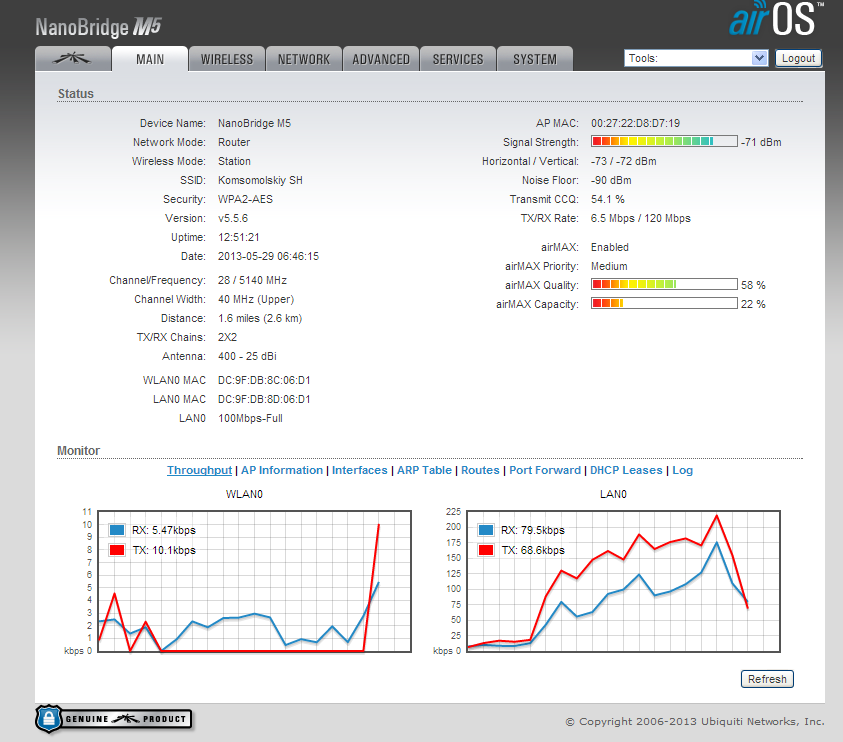Refresh the monitor graphs
The height and width of the screenshot is (742, 843).
click(x=767, y=679)
